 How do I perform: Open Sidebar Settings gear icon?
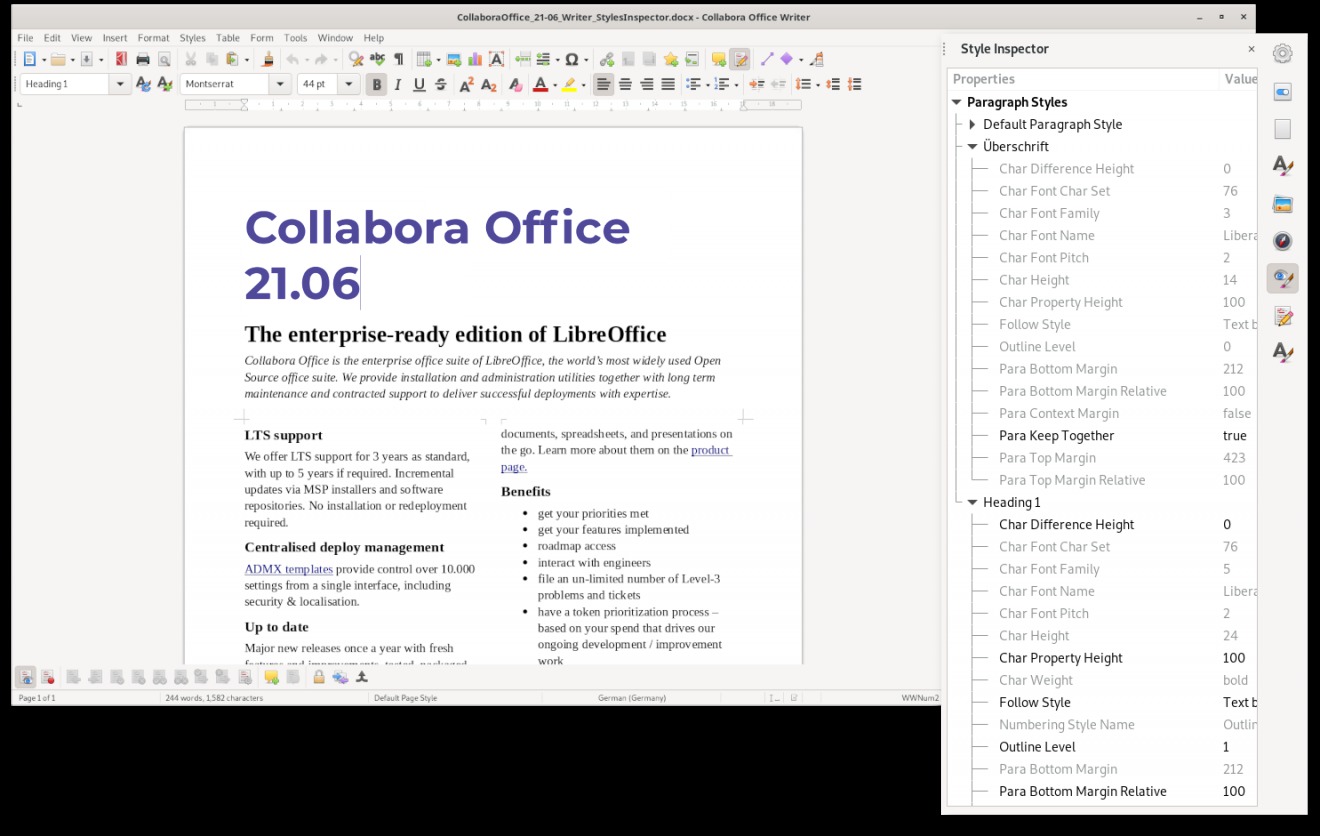[1282, 54]
